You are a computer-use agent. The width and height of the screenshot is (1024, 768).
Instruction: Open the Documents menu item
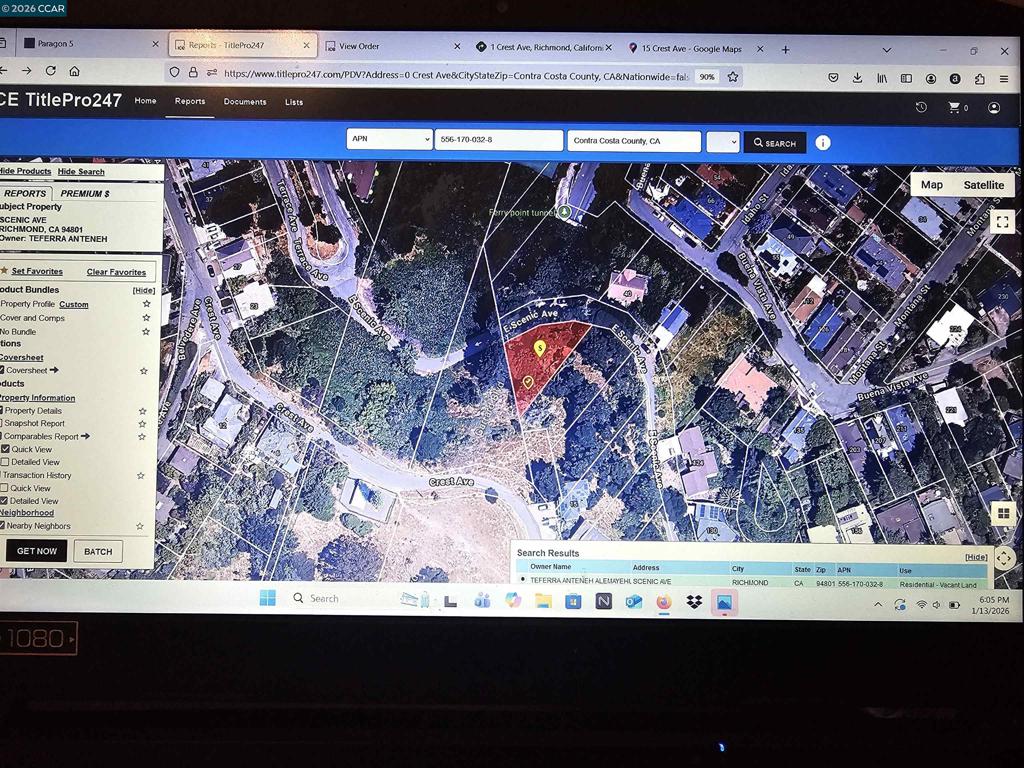coord(245,102)
